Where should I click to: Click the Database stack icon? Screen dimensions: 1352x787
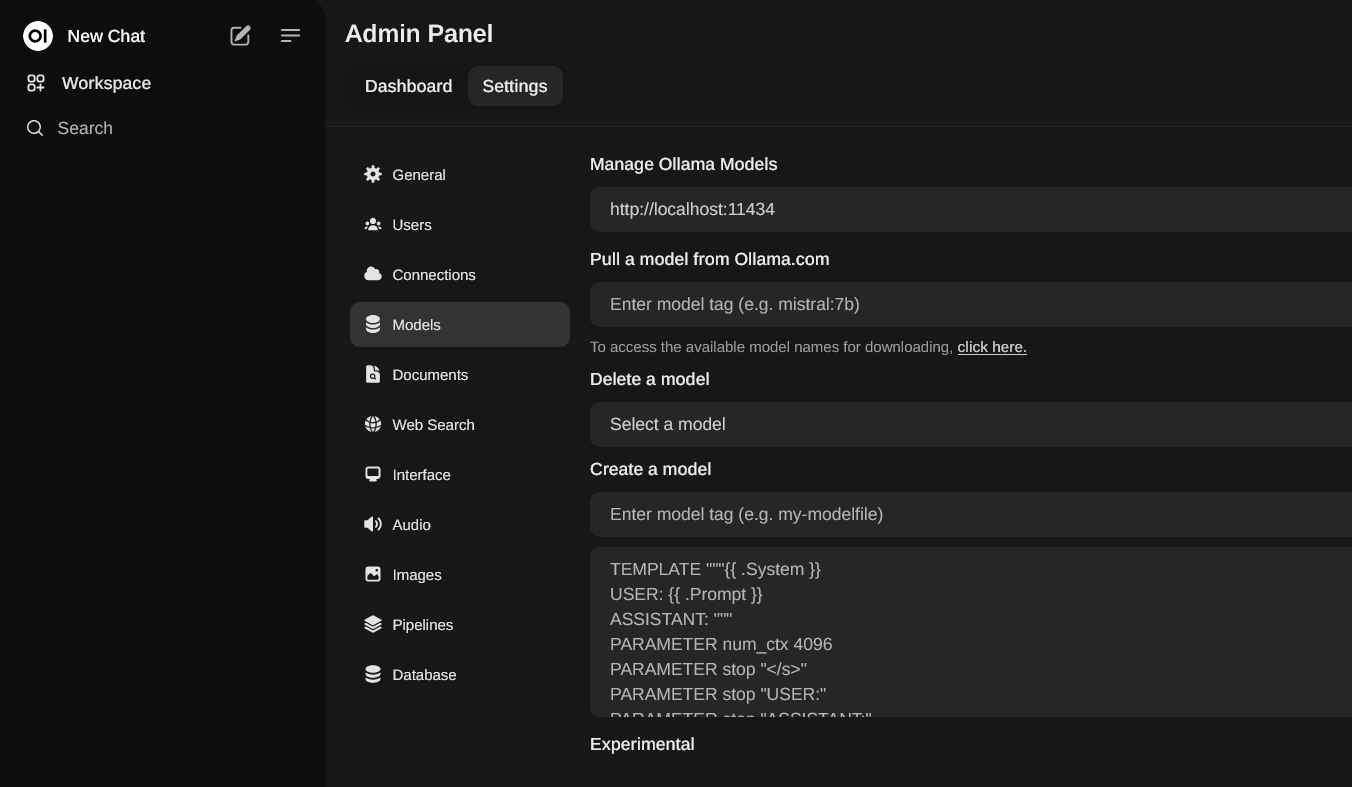point(373,674)
